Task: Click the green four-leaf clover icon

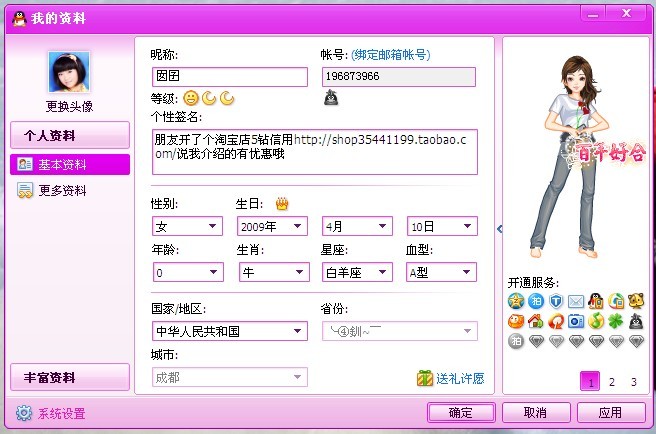Action: 616,321
